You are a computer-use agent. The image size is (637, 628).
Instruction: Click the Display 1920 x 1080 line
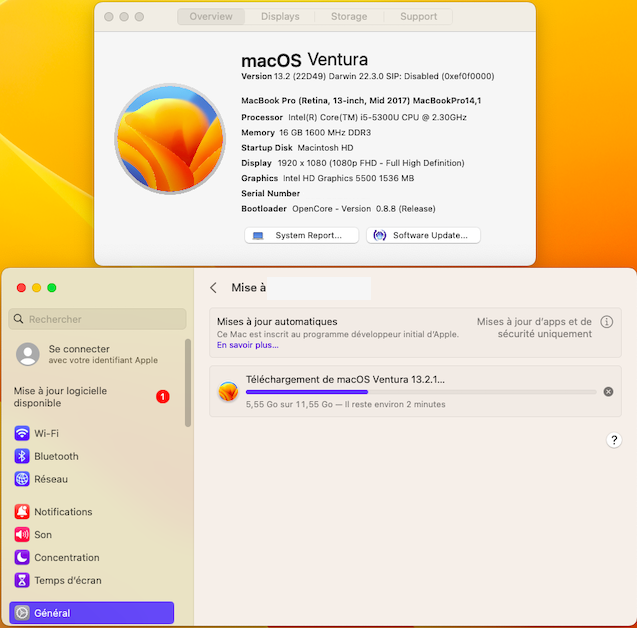353,163
